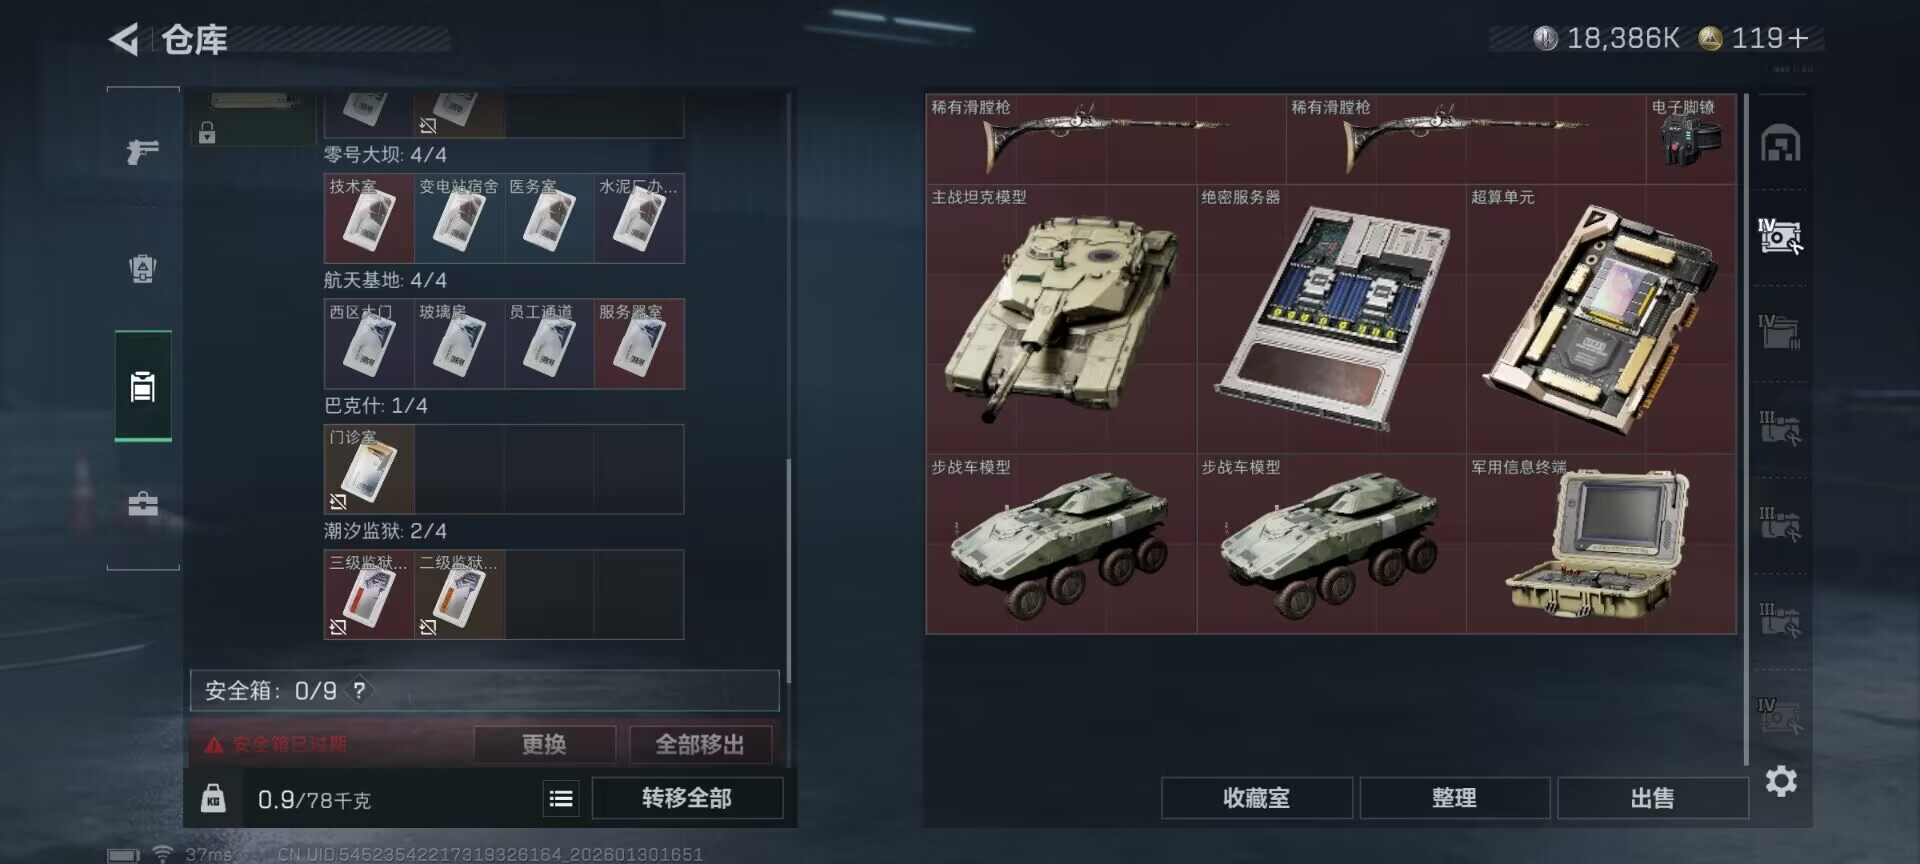Switch to main warehouse storage tab
This screenshot has width=1920, height=864.
1780,144
